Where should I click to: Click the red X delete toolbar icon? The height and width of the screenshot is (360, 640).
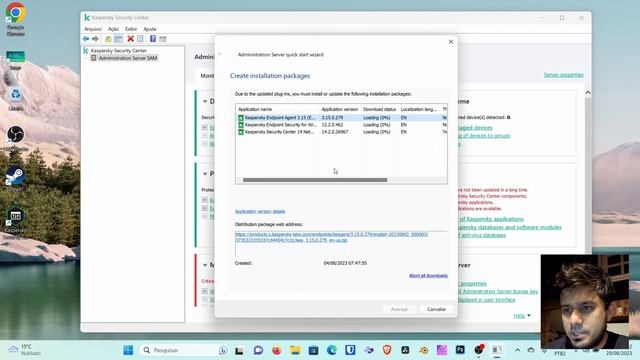click(130, 39)
